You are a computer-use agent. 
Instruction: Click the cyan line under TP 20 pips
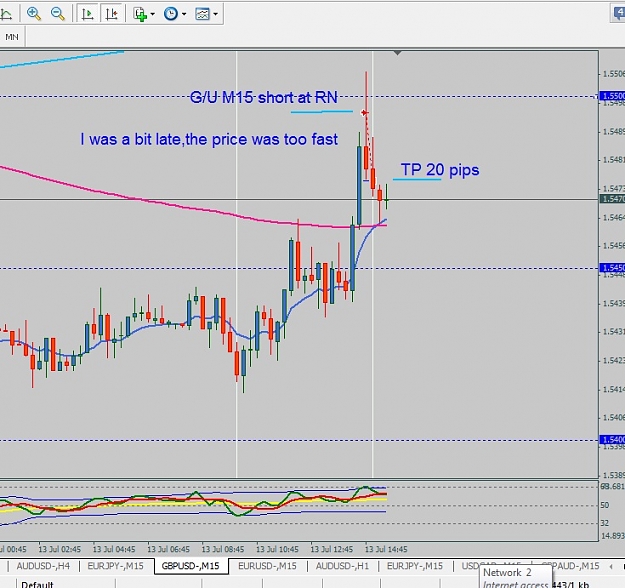[417, 179]
